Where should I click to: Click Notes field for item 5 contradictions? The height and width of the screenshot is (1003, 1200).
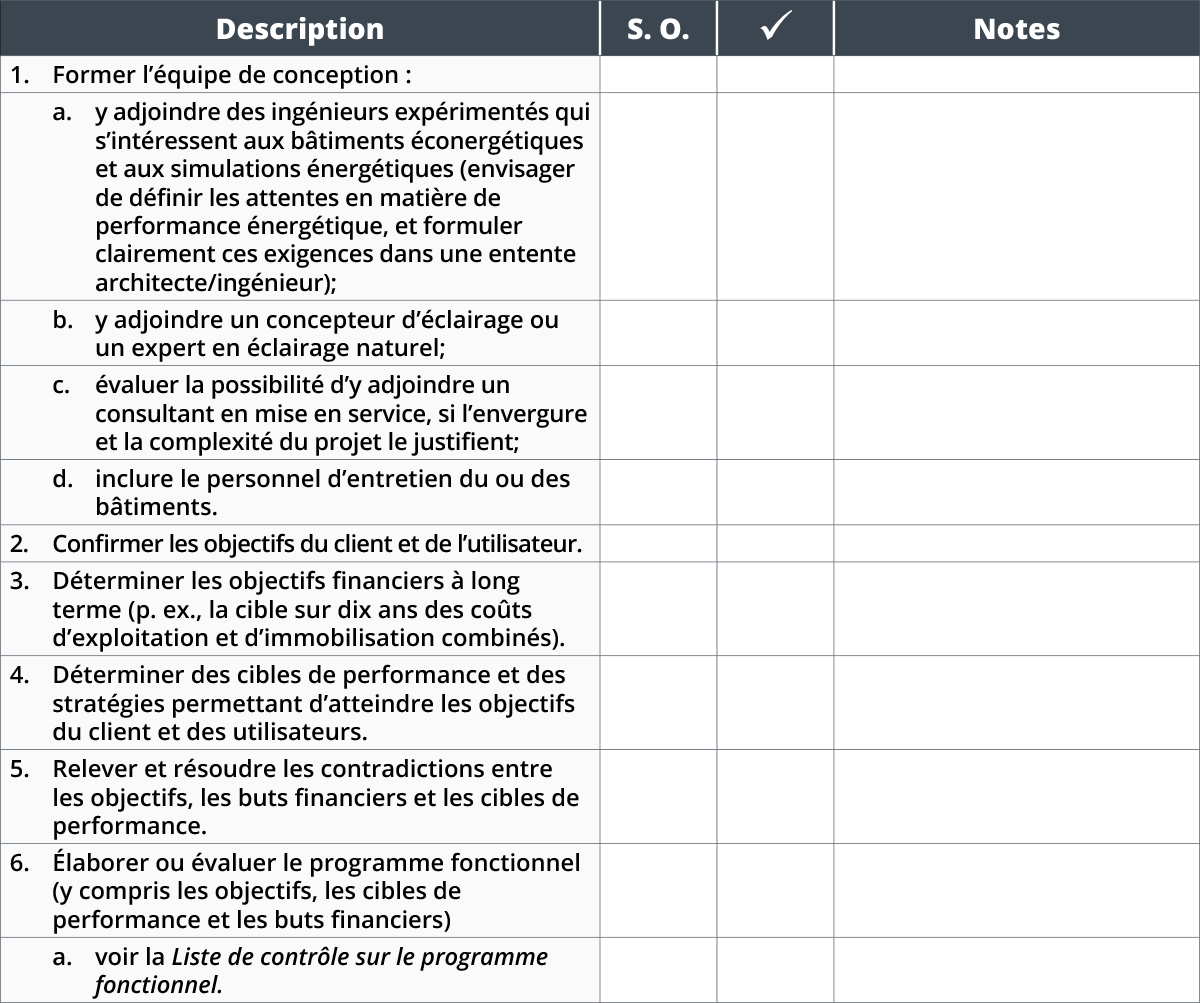1016,797
